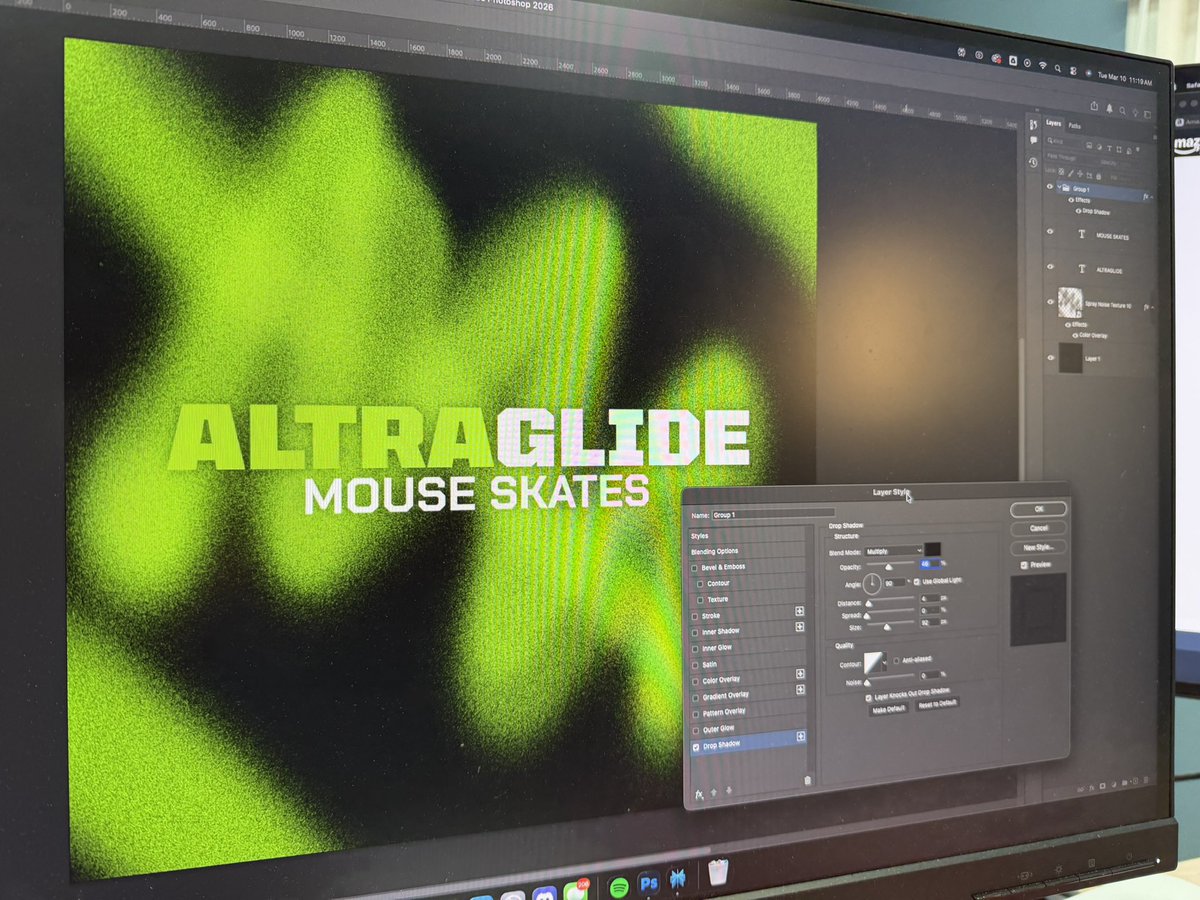Hide the Spray Noise Texture 10 layer
Screen dimensions: 1200x900
coord(1051,302)
